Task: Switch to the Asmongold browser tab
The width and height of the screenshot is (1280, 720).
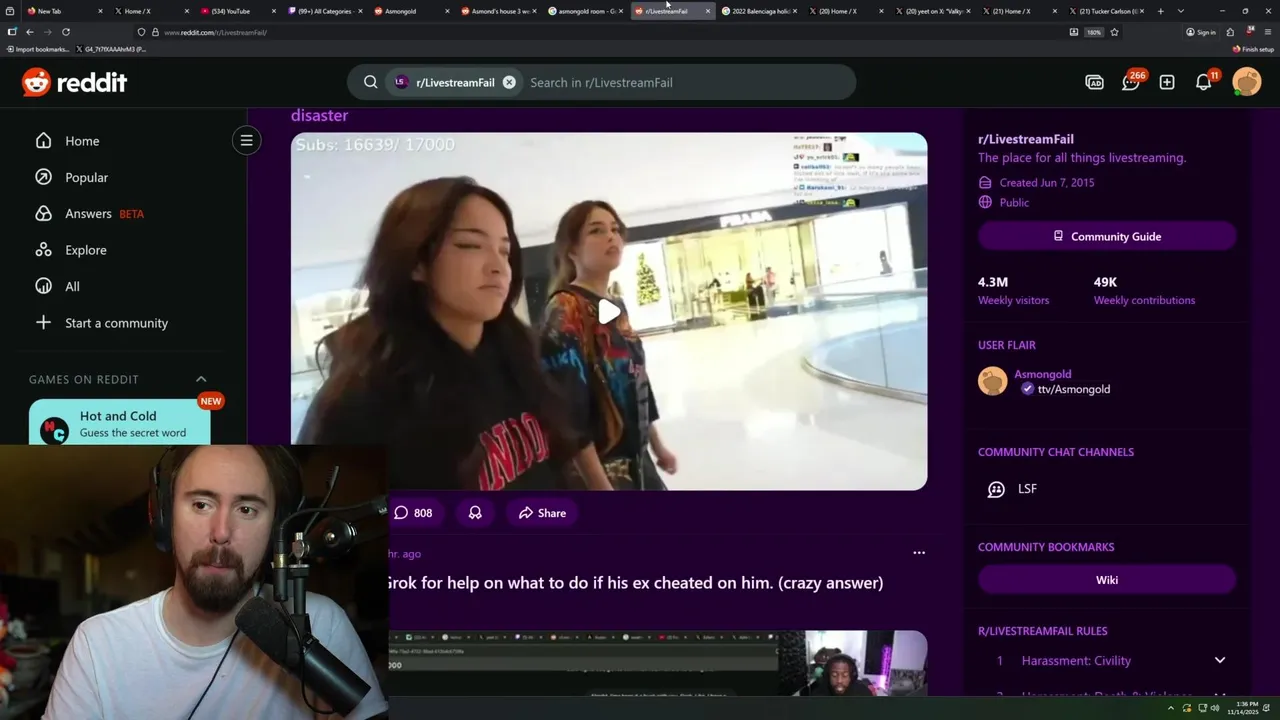Action: 410,11
